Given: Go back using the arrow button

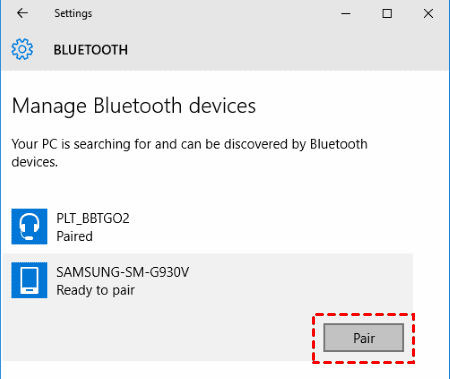Looking at the screenshot, I should pos(22,13).
